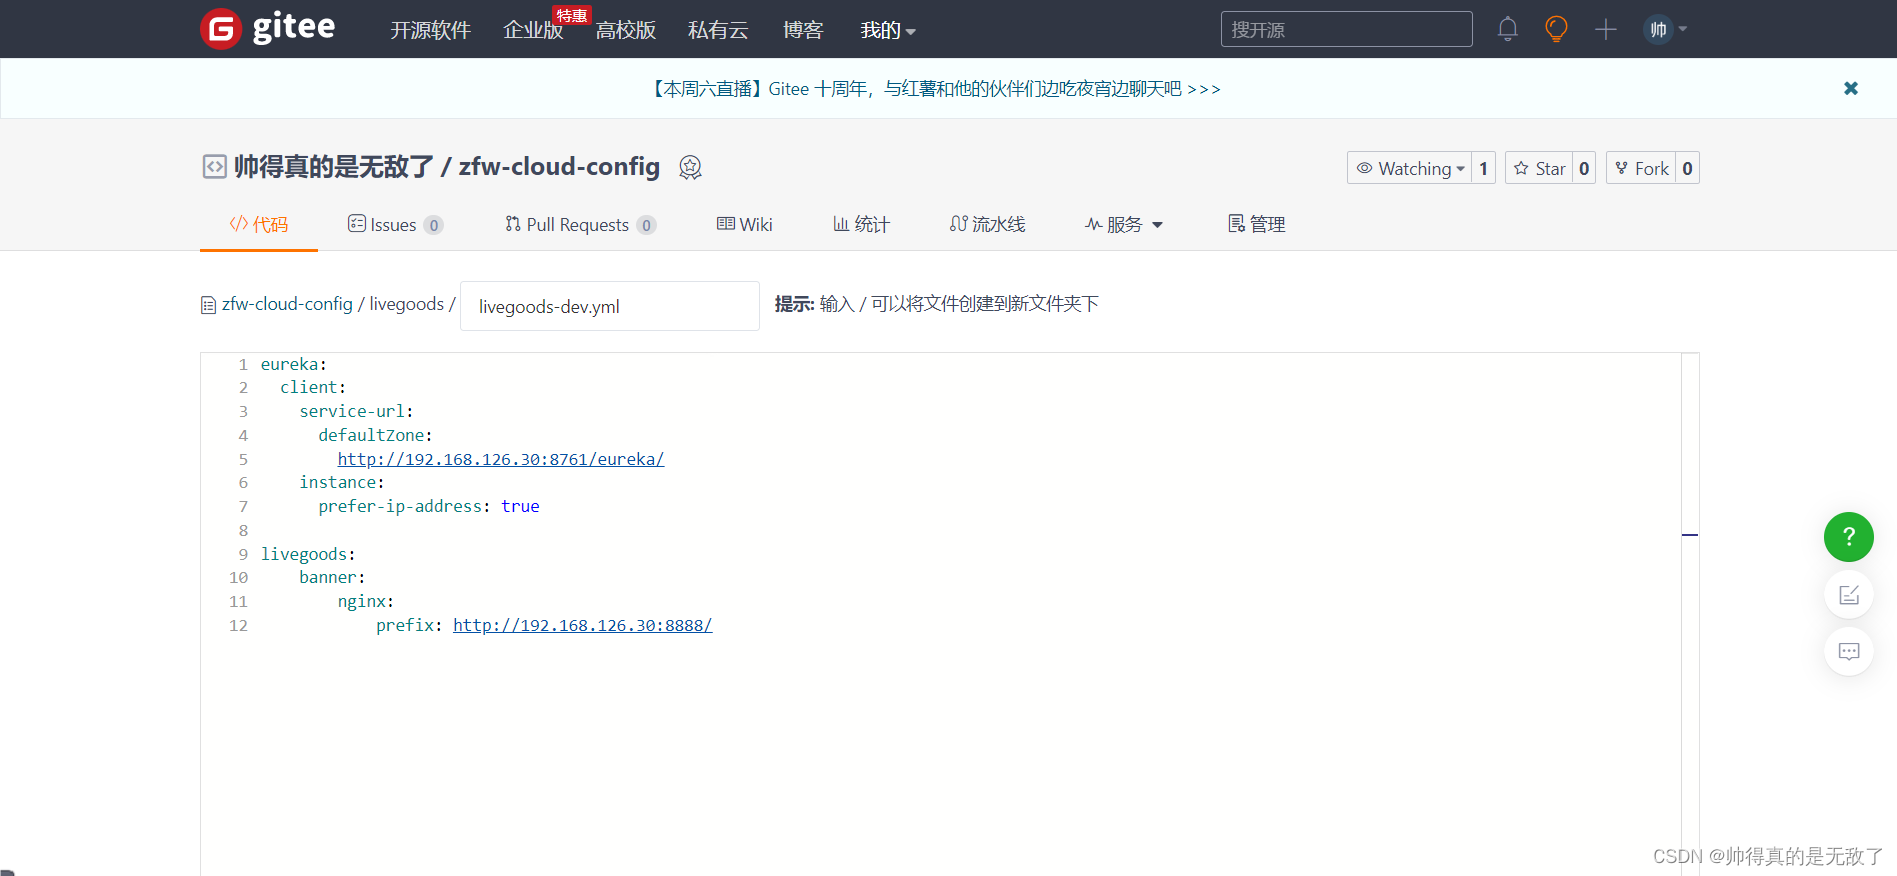Click the nginx prefix URL on line 12

pos(582,625)
